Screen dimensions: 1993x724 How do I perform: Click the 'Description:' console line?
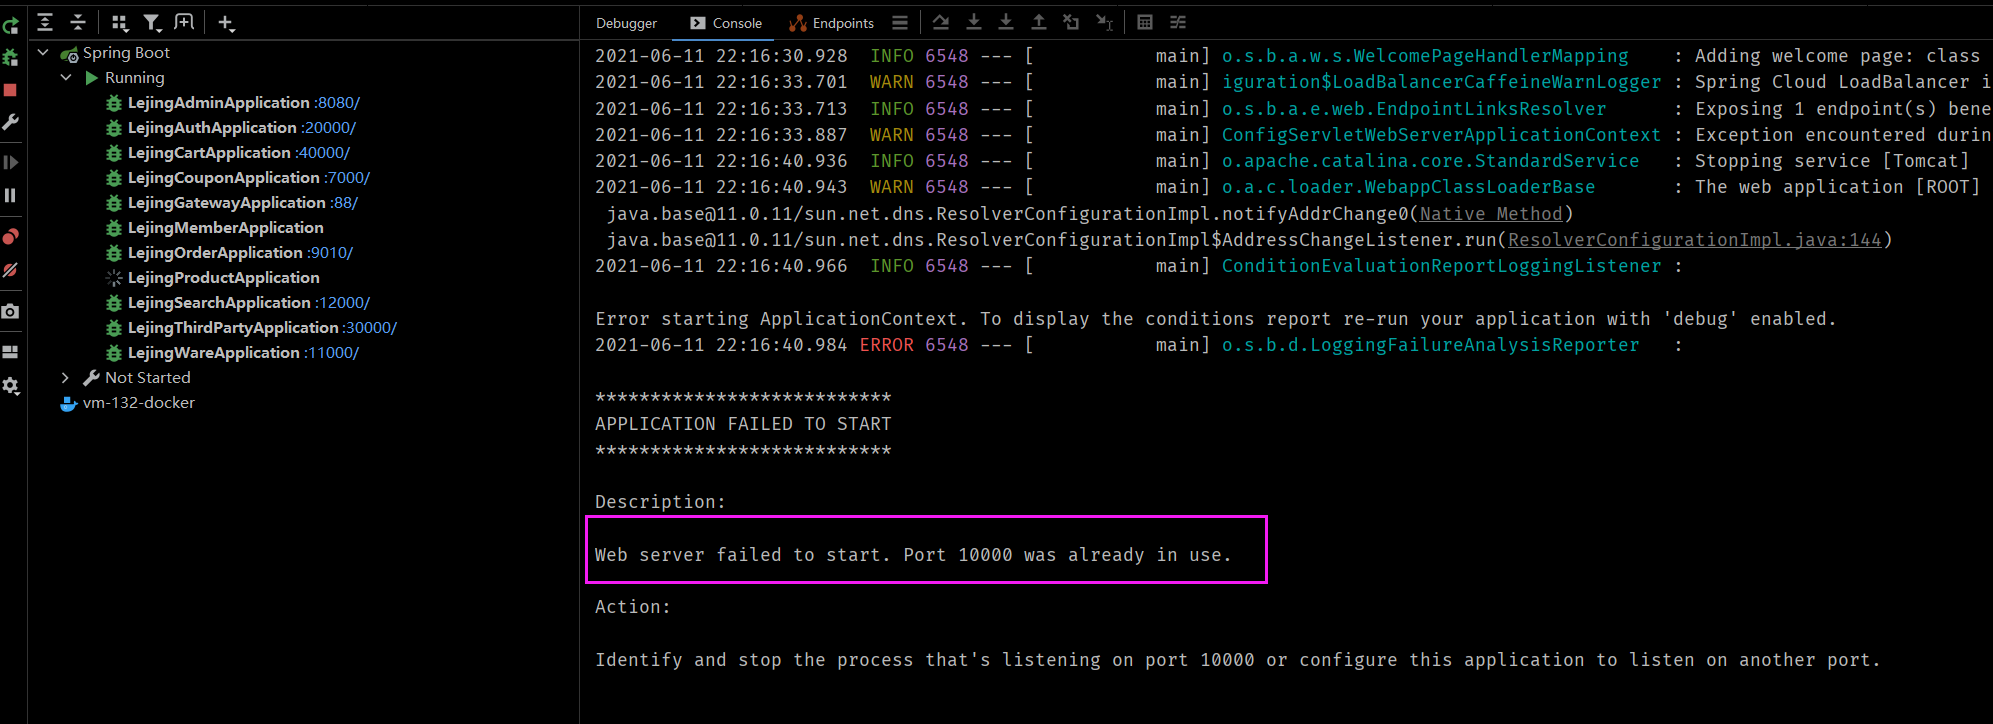coord(660,501)
